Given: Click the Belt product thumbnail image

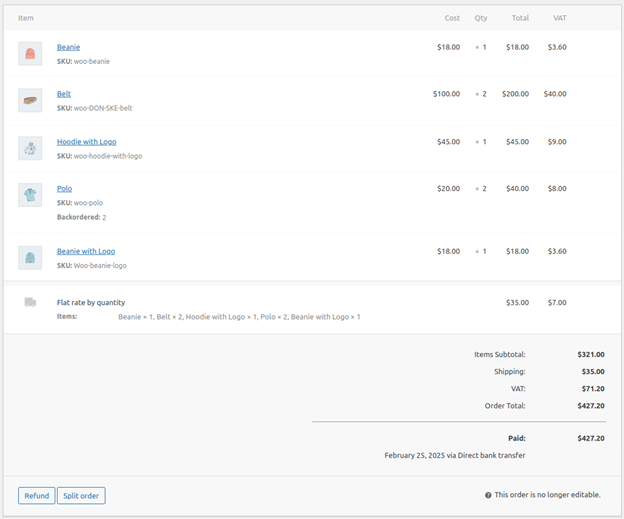Looking at the screenshot, I should point(30,100).
